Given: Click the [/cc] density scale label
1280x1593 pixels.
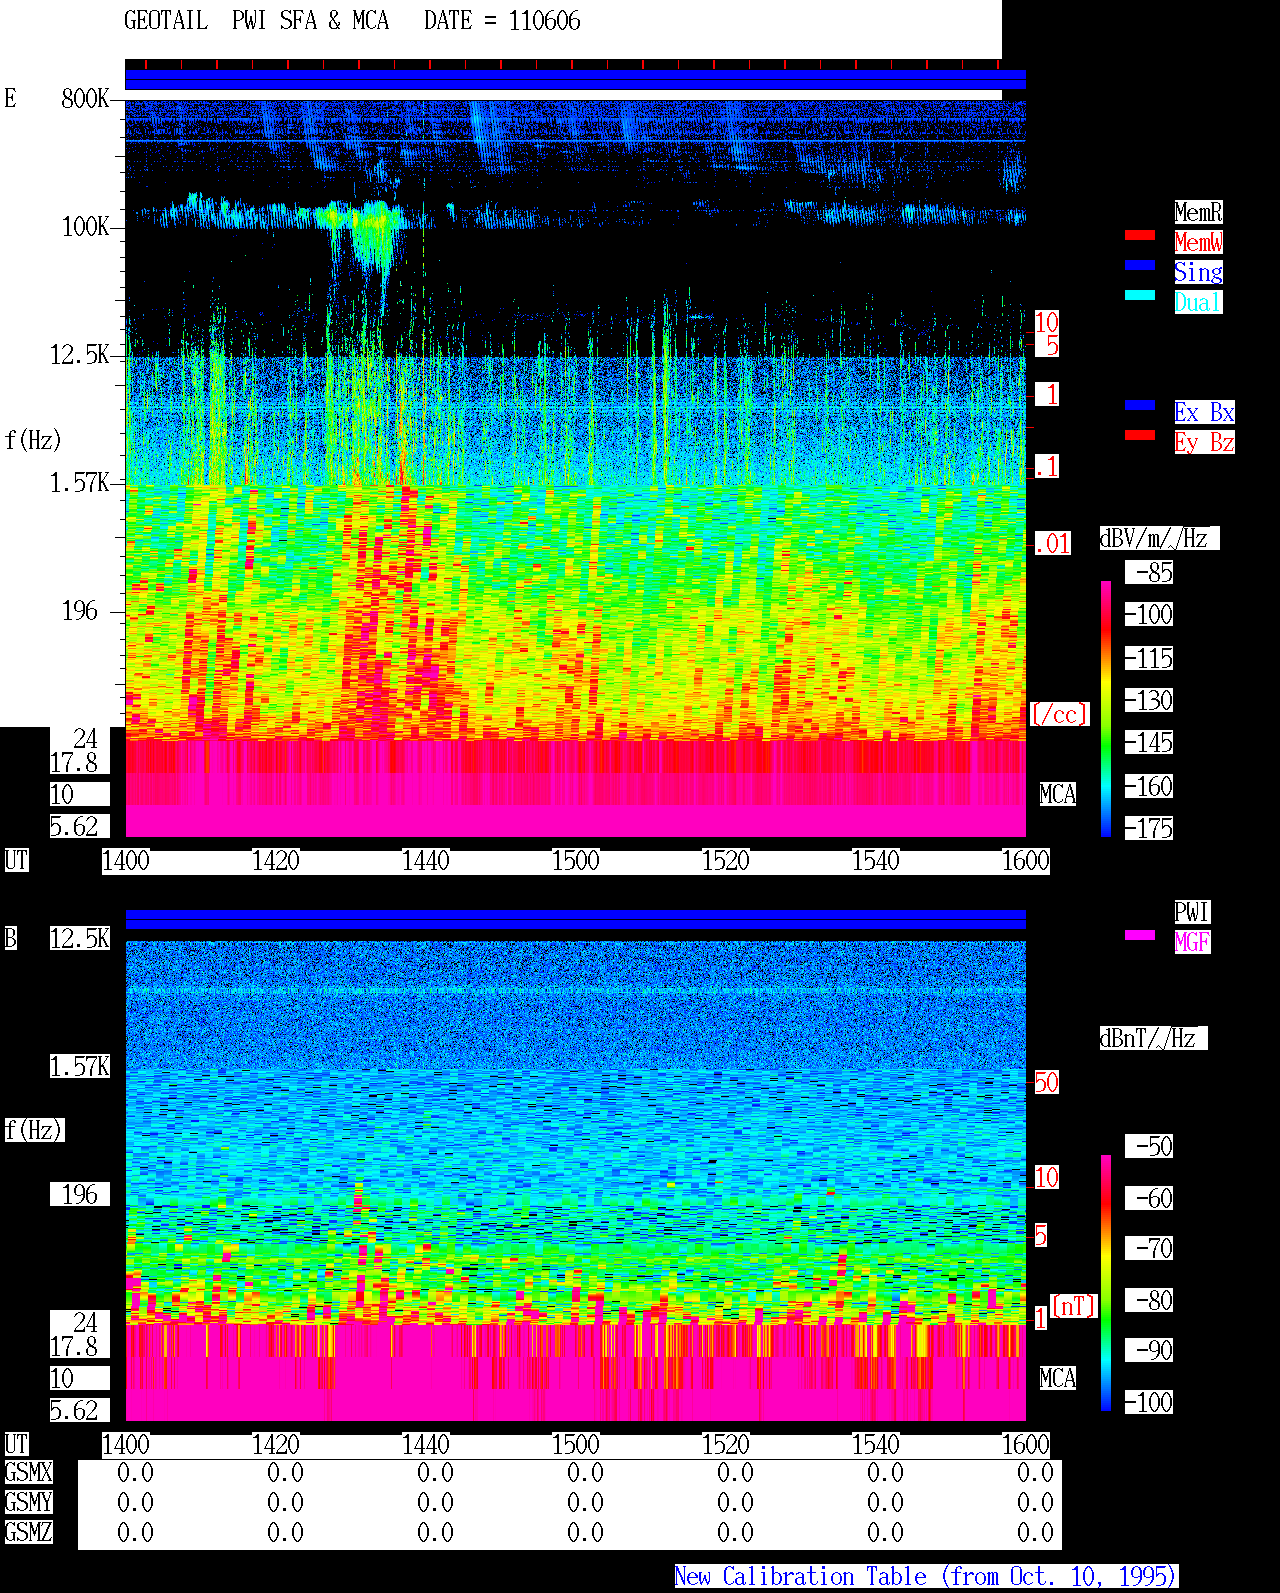Looking at the screenshot, I should [1059, 714].
